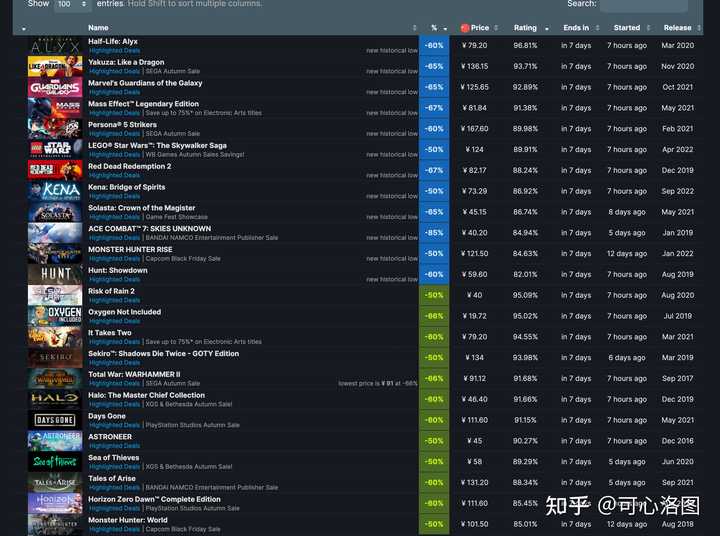This screenshot has height=536, width=720.
Task: Open Red Dead Redemption 2 title link
Action: coord(129,166)
